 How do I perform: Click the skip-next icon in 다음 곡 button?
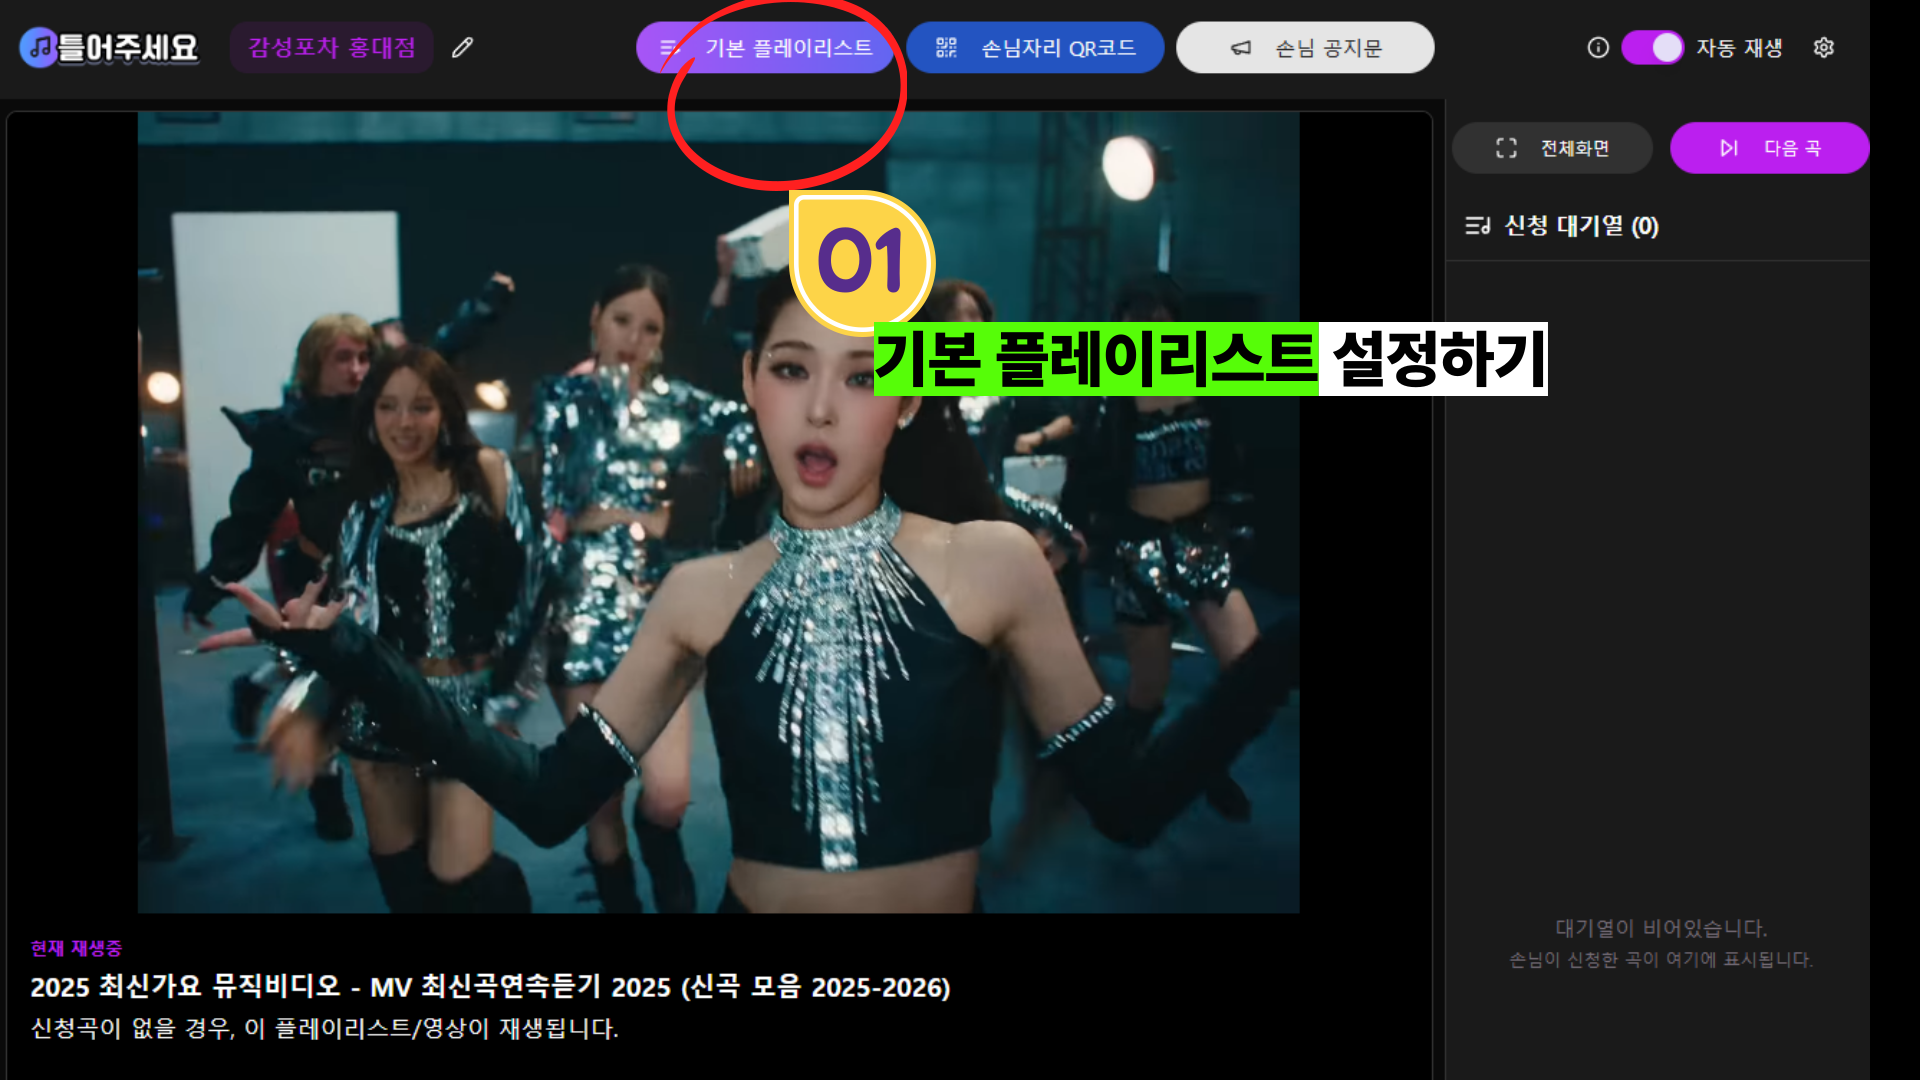pyautogui.click(x=1728, y=148)
